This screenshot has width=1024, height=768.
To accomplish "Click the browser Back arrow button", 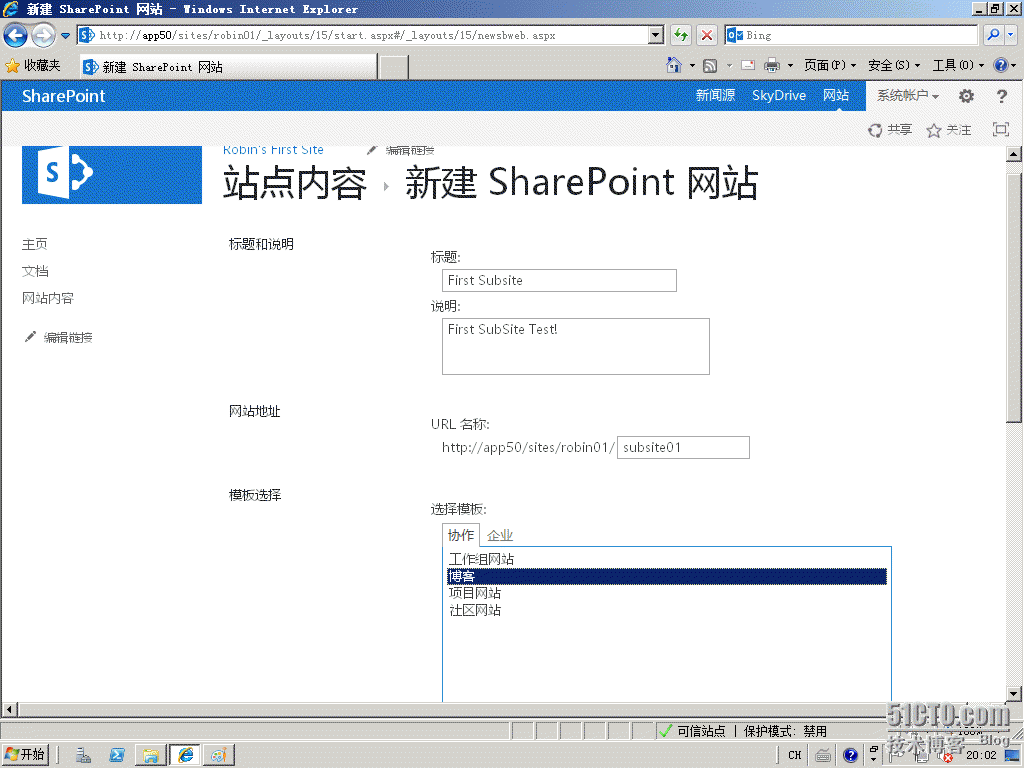I will click(16, 35).
